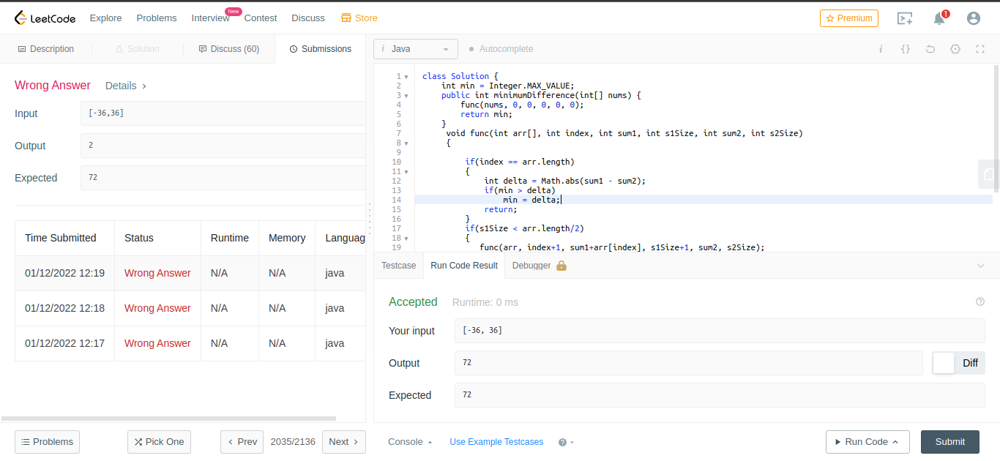Open editor settings gear icon

[955, 49]
